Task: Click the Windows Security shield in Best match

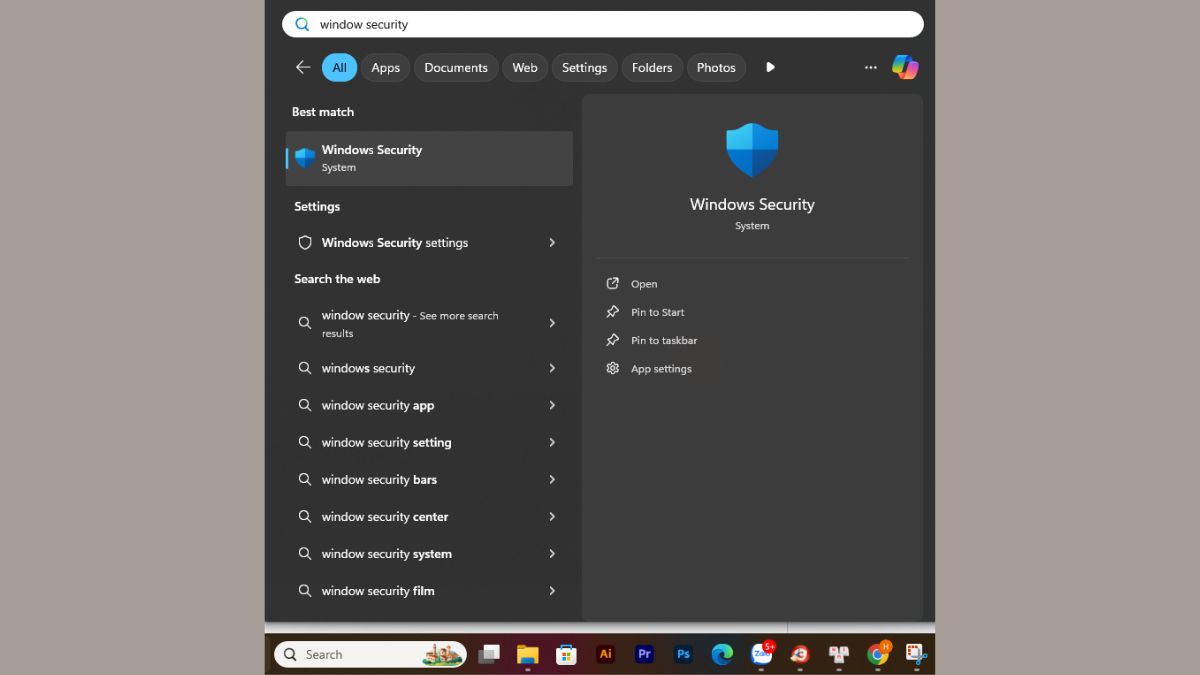Action: (x=305, y=158)
